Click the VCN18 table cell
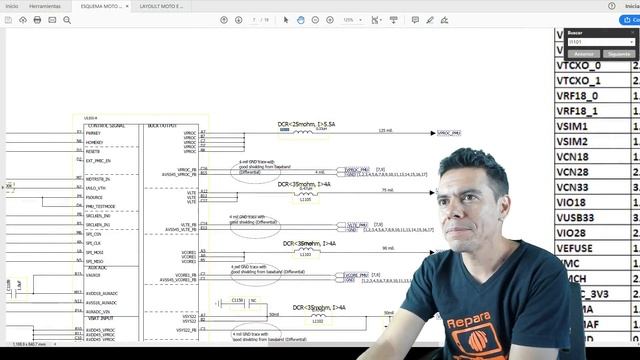 pos(593,157)
